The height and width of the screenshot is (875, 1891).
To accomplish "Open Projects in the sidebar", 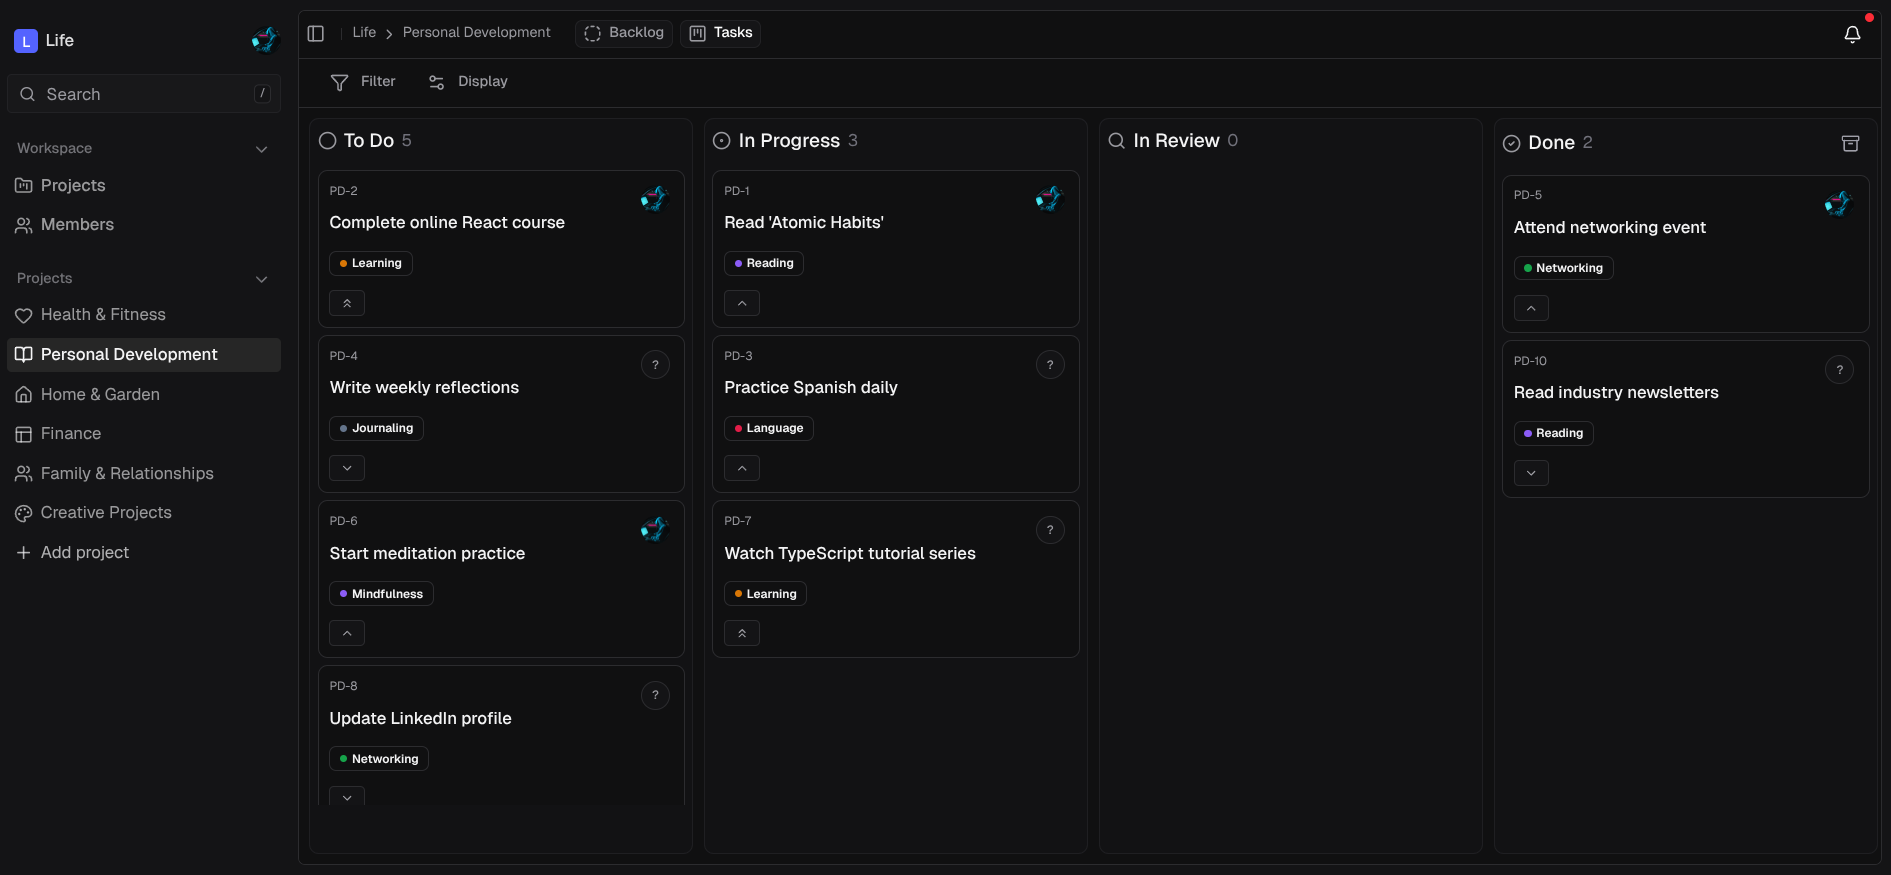I will pos(144,186).
